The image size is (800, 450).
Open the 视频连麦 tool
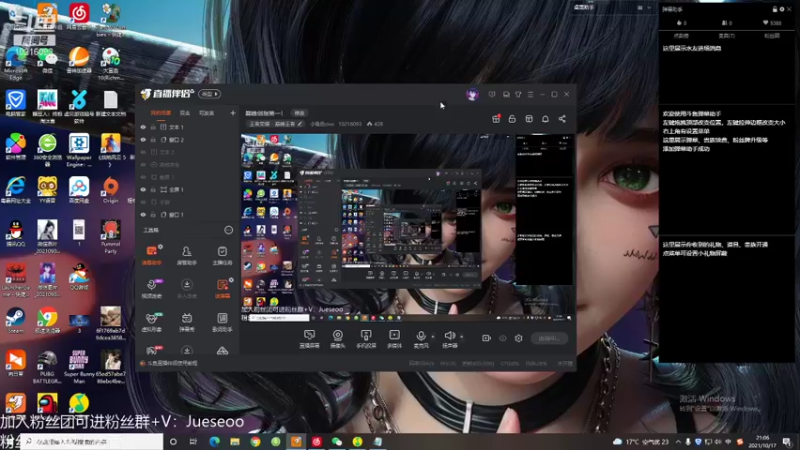(x=152, y=288)
